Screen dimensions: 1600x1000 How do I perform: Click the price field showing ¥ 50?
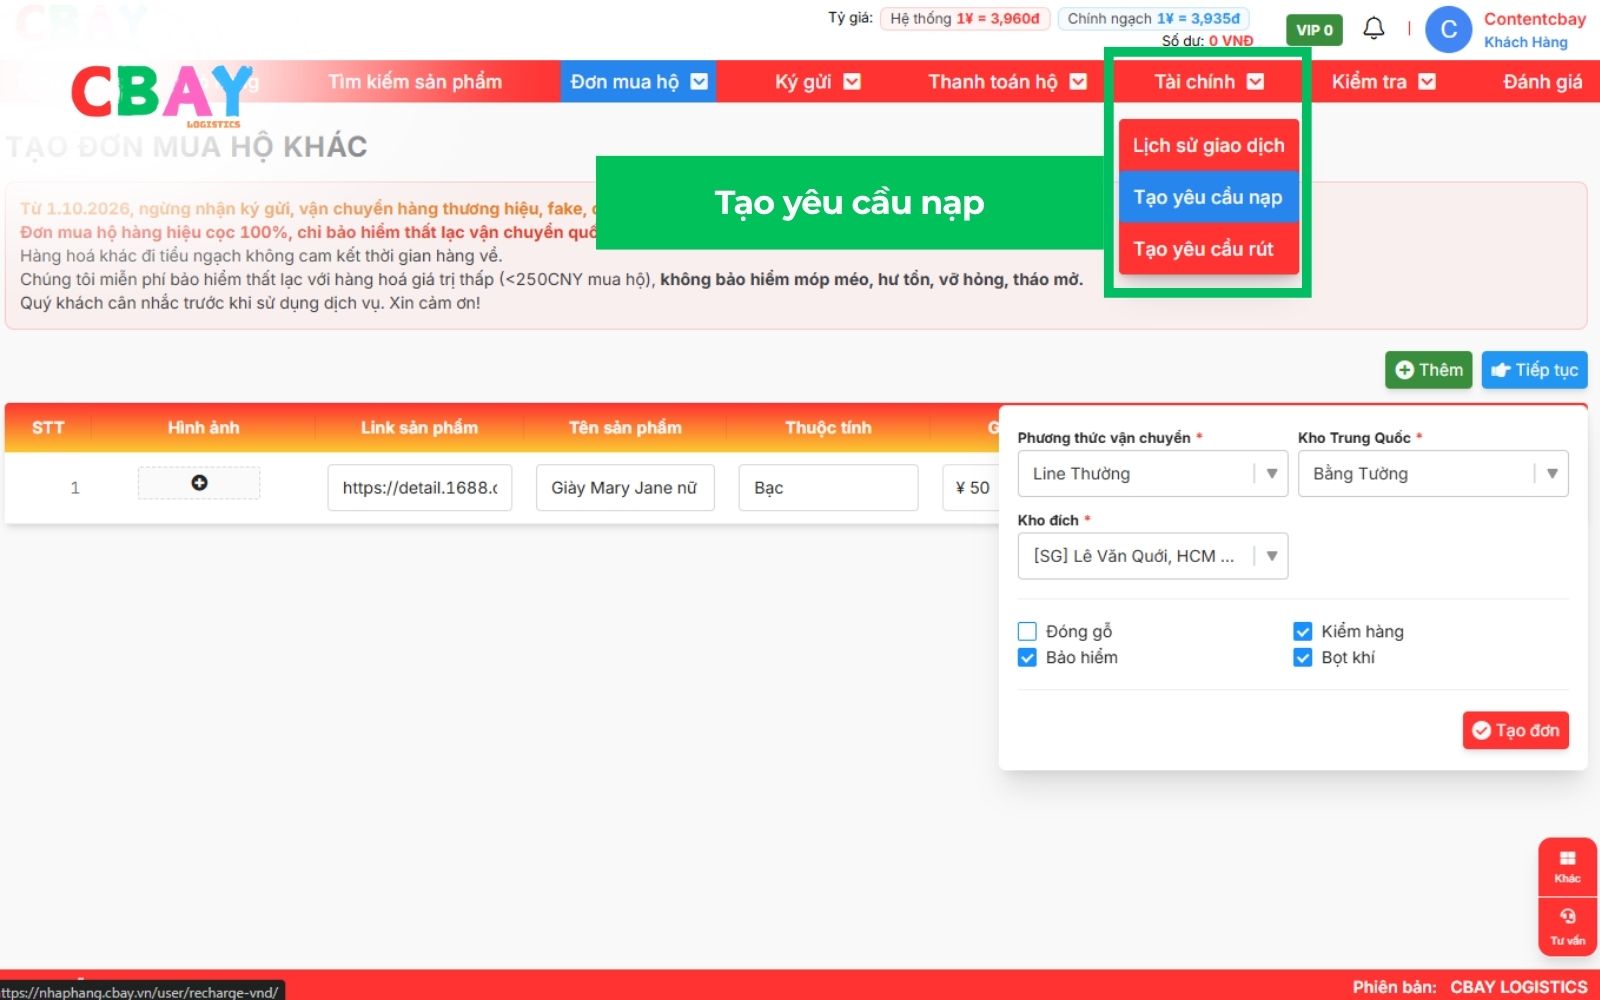971,487
